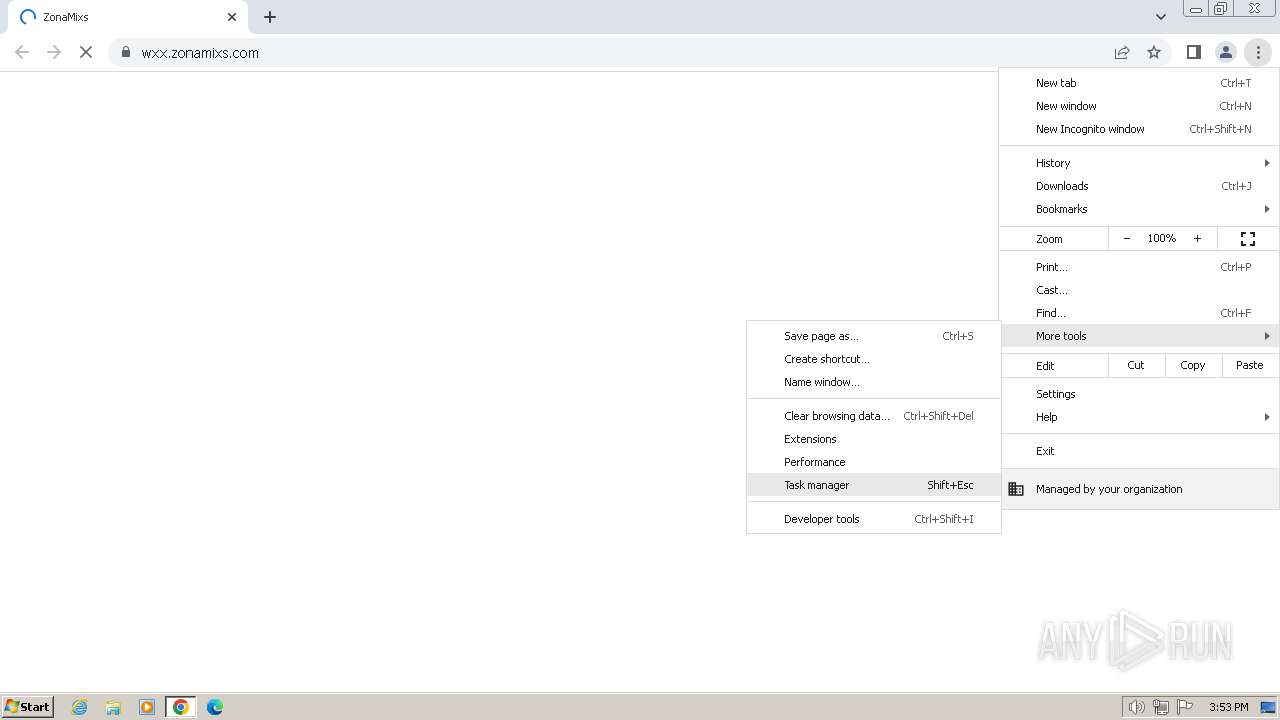This screenshot has height=720, width=1280.
Task: Open File Explorer from the taskbar
Action: click(113, 707)
